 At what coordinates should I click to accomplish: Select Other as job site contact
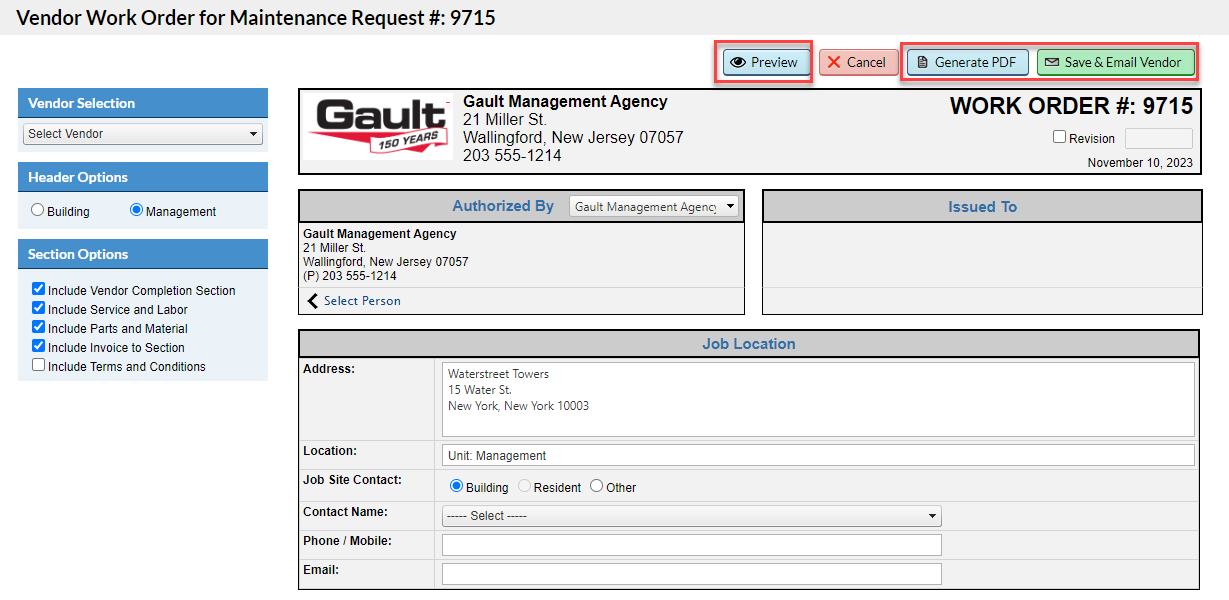597,486
